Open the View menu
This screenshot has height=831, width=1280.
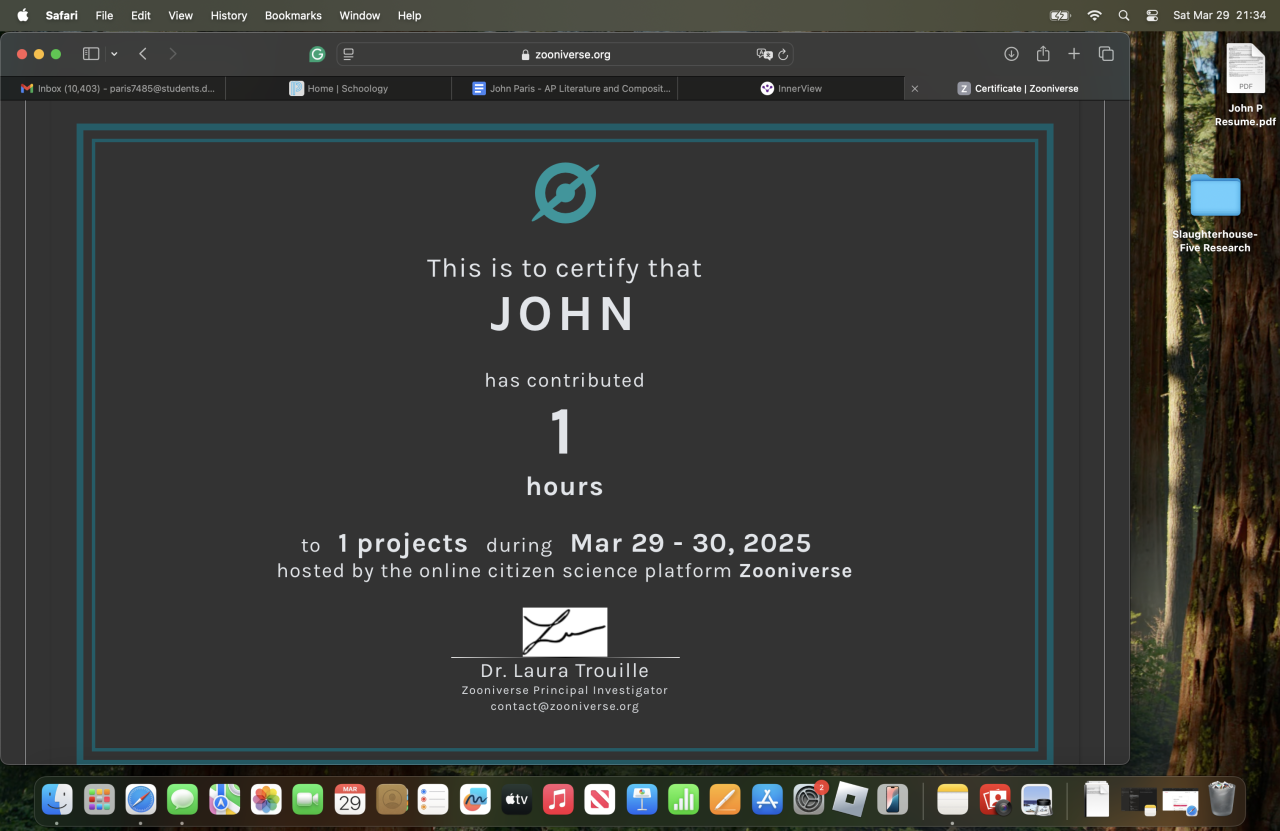click(181, 15)
